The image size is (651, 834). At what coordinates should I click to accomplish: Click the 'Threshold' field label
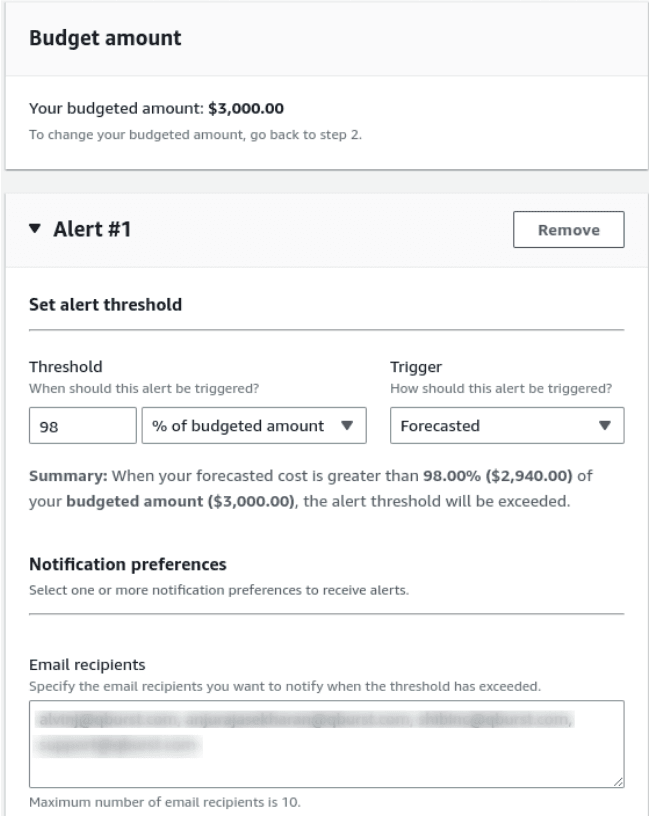65,367
